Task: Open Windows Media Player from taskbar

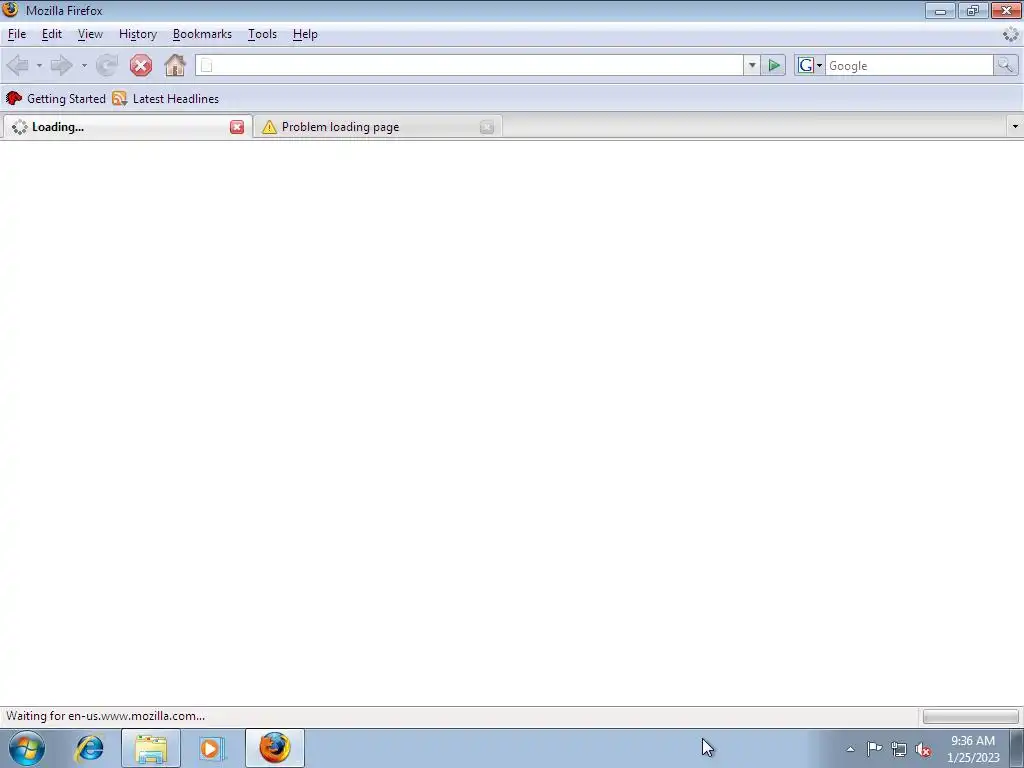Action: 212,748
